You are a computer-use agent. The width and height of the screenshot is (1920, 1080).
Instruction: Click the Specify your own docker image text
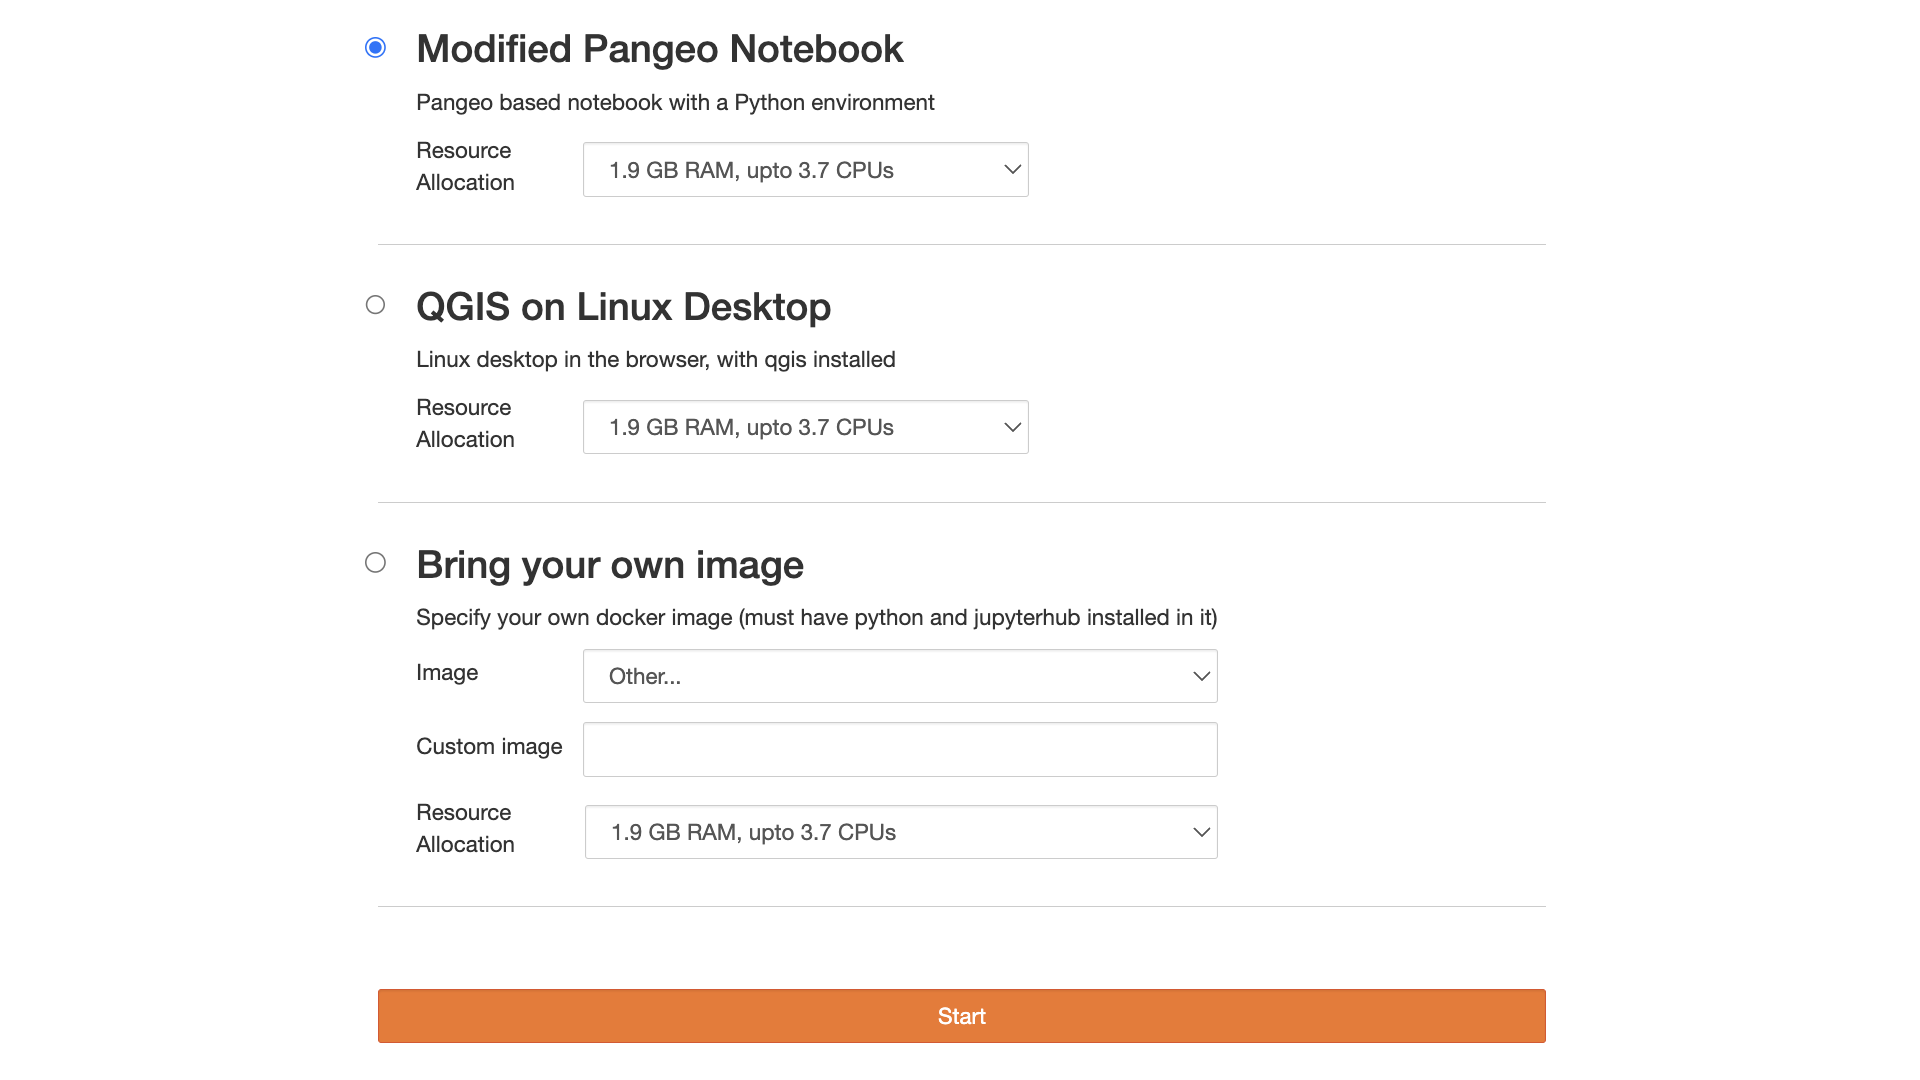(816, 618)
